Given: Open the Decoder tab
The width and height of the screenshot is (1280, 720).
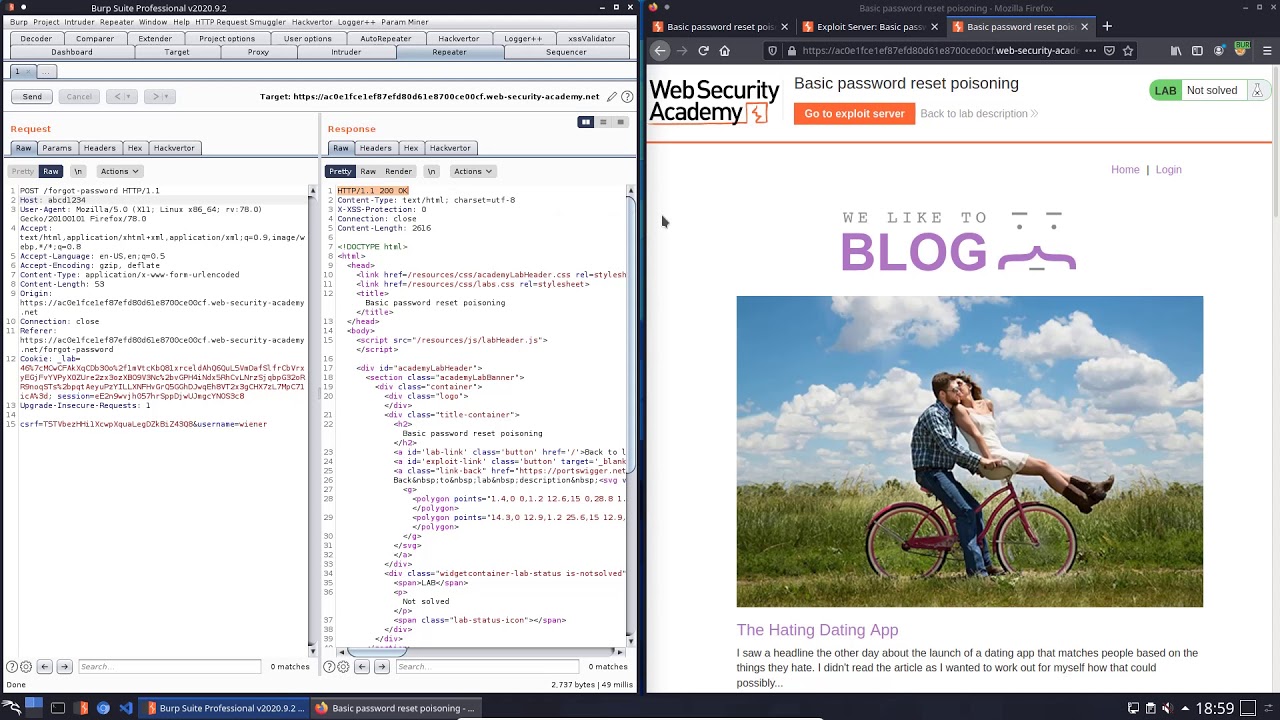Looking at the screenshot, I should click(x=36, y=39).
